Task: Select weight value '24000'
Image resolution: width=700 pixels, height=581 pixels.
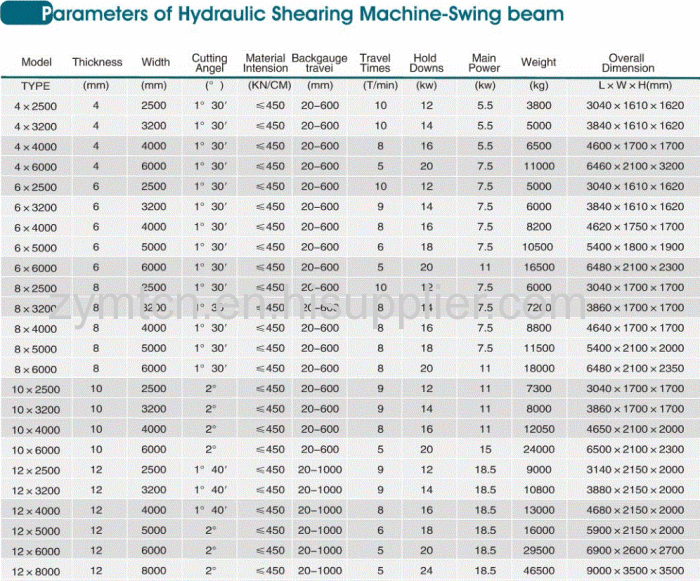Action: (x=539, y=449)
